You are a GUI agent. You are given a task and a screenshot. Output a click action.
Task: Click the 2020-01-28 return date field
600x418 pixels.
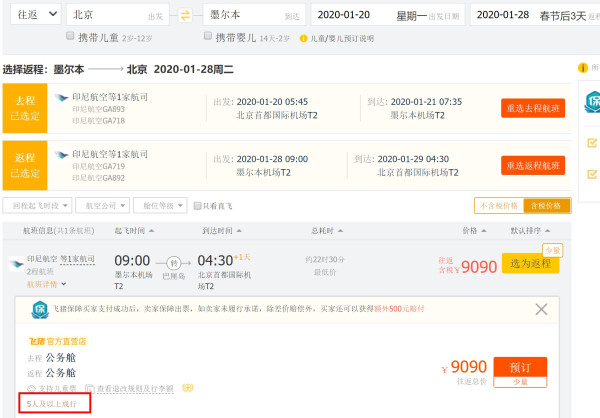pos(535,15)
